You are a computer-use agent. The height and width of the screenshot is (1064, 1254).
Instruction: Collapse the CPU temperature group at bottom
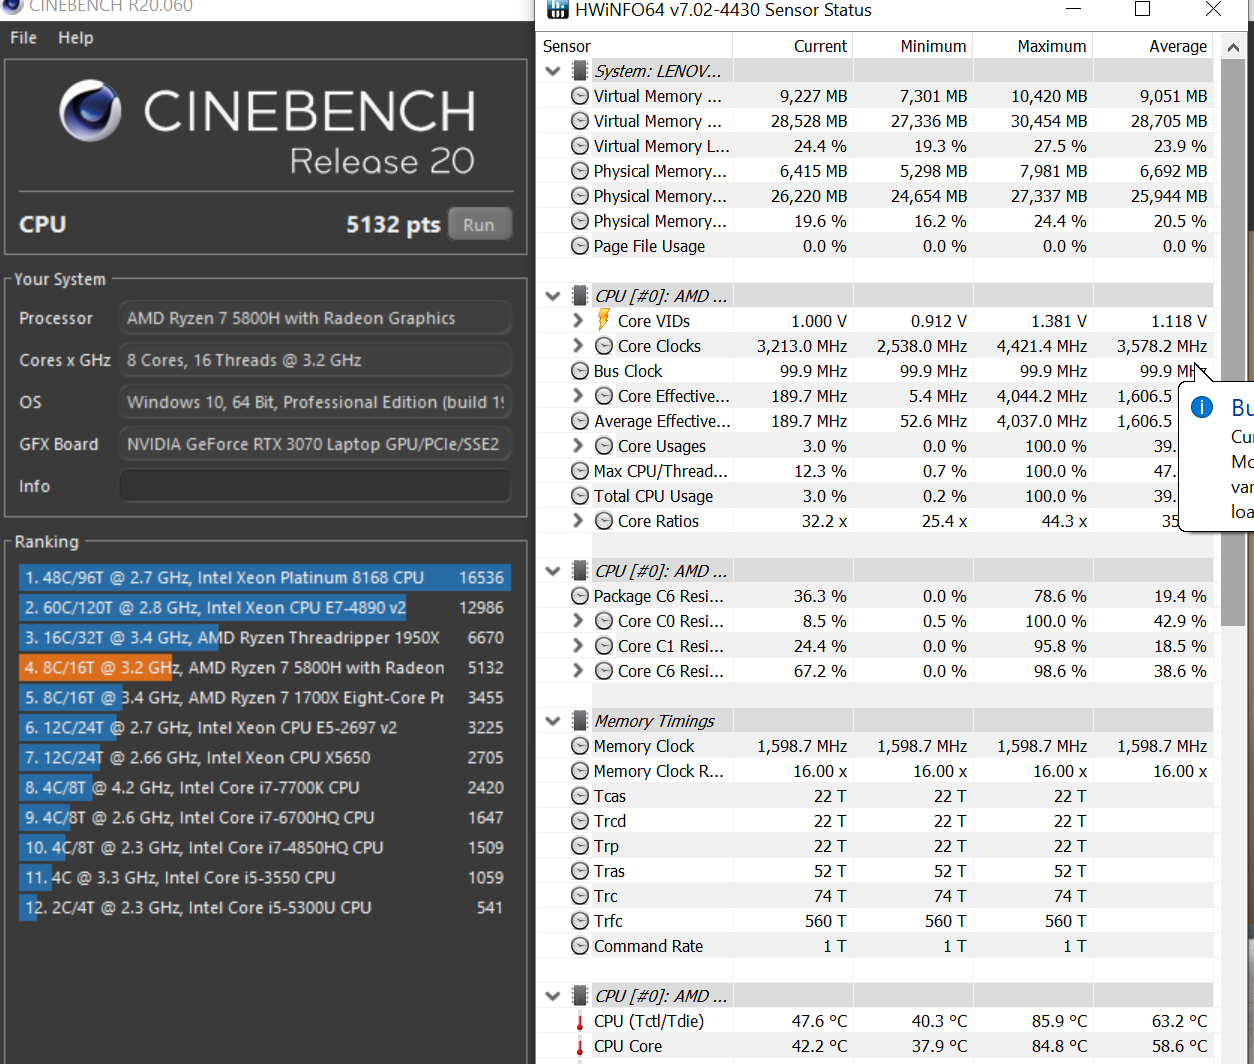(x=552, y=996)
